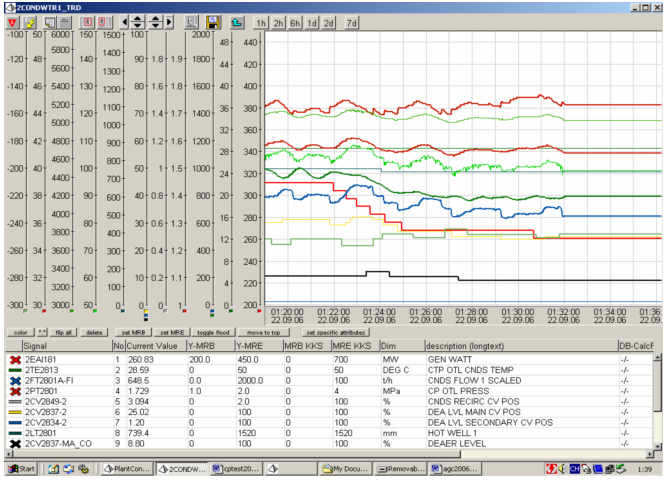
Task: Click the yellow pencil edit icon
Action: point(29,21)
